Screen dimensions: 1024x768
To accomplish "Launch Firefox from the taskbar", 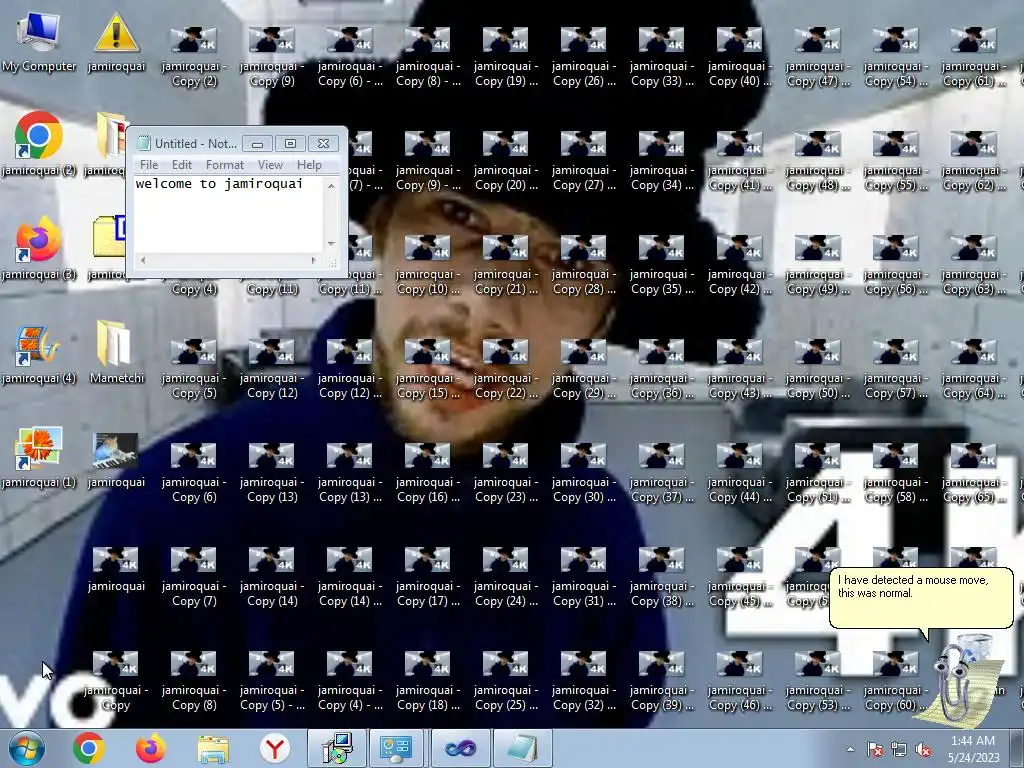I will 151,748.
